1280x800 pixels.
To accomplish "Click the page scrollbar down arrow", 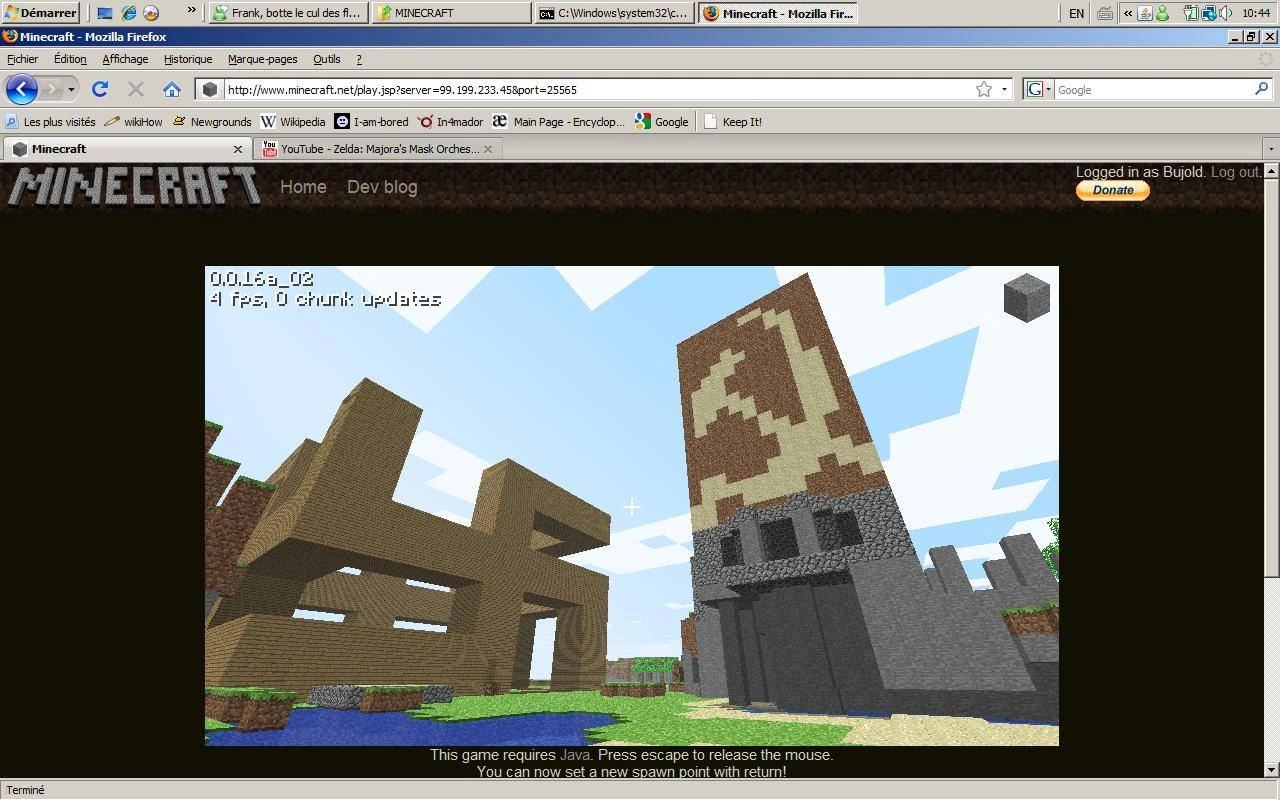I will tap(1271, 770).
